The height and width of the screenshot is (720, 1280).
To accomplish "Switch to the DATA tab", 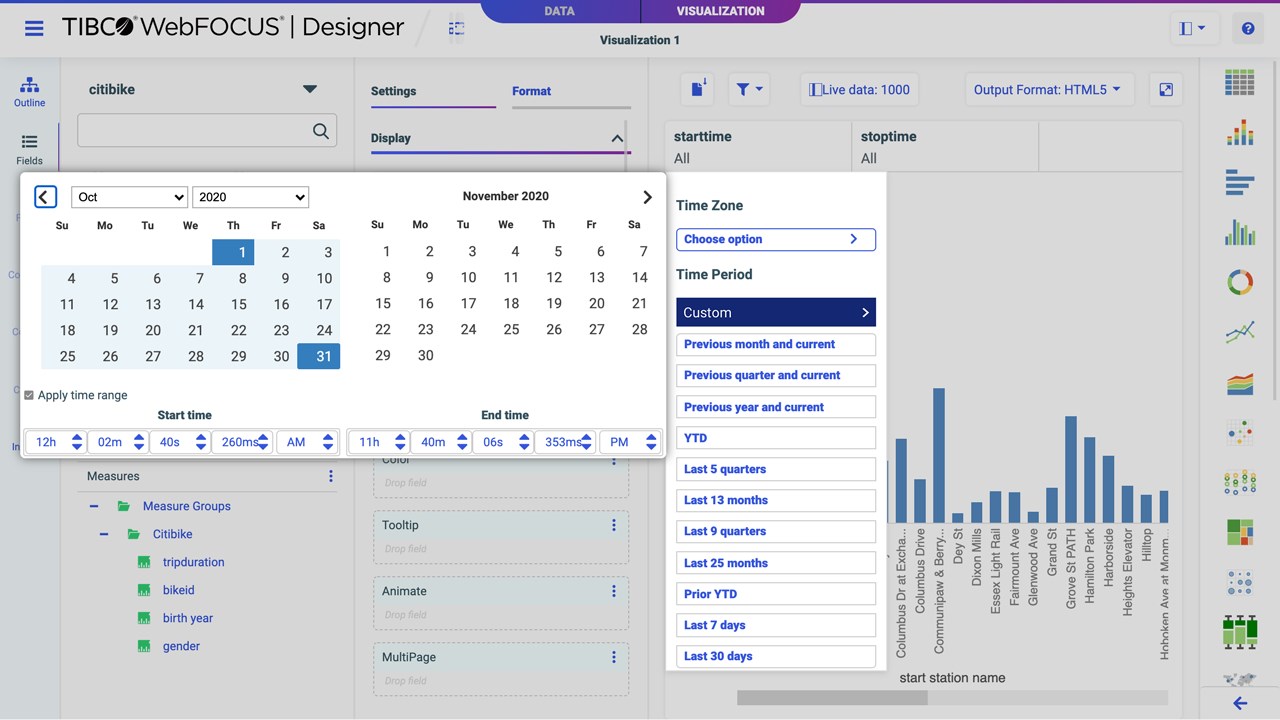I will (x=559, y=11).
